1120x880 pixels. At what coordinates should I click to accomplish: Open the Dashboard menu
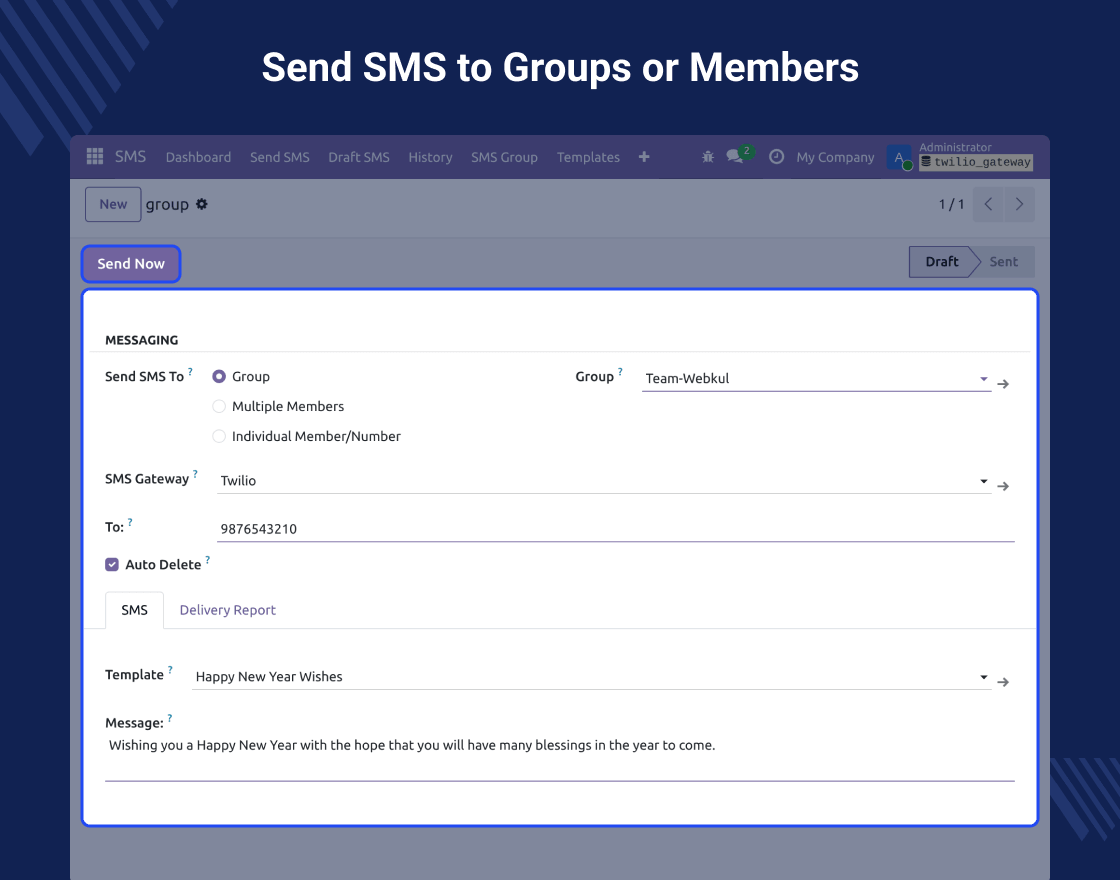coord(199,157)
